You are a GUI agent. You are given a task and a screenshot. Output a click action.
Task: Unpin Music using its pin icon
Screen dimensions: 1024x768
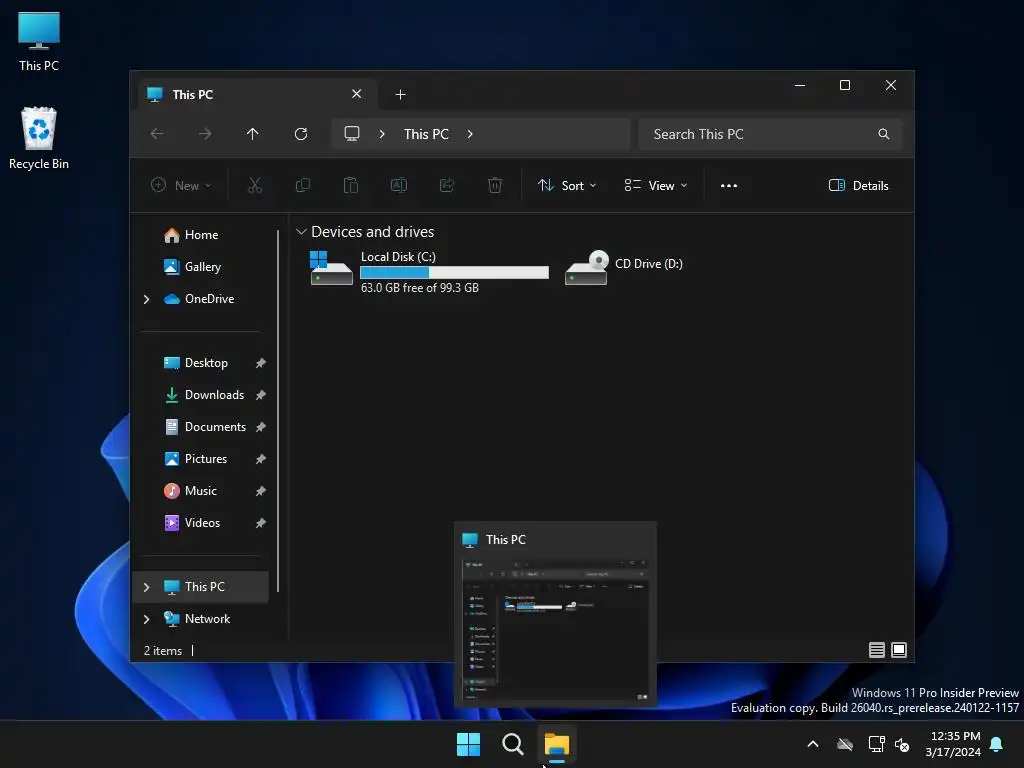(x=261, y=491)
